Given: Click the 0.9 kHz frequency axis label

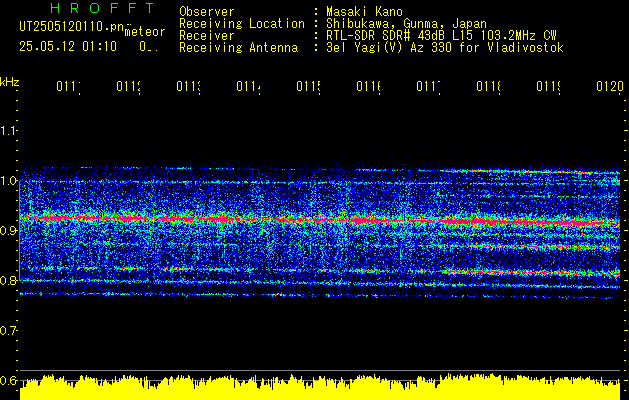Looking at the screenshot, I should click(x=8, y=231).
